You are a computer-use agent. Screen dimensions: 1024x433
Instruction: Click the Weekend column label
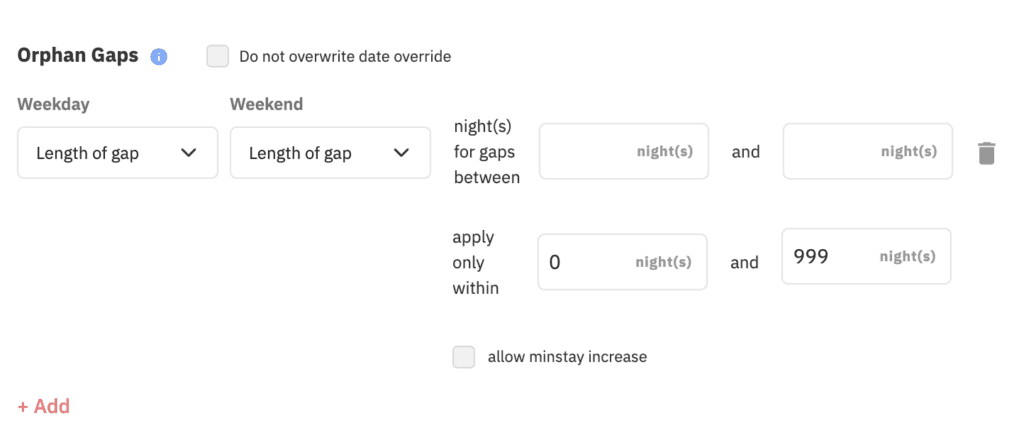point(266,104)
